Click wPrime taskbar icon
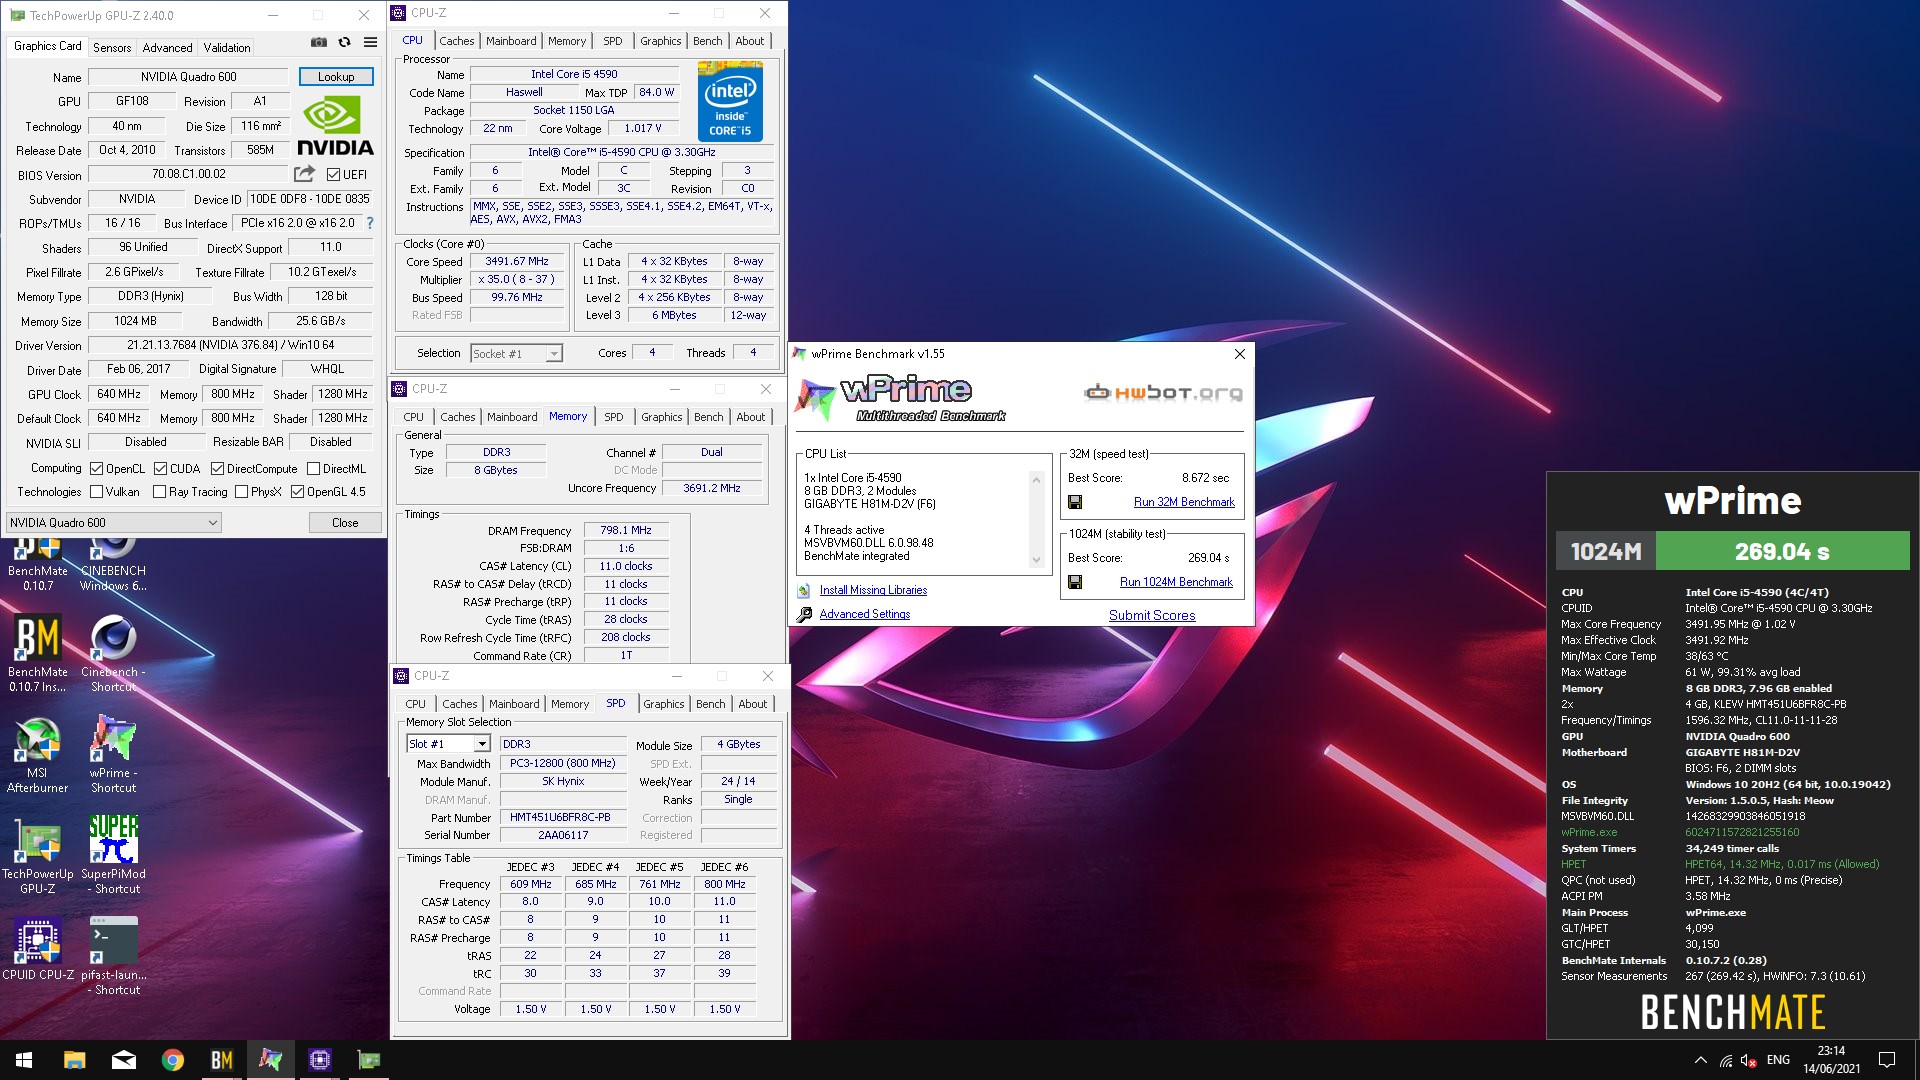 [x=270, y=1060]
